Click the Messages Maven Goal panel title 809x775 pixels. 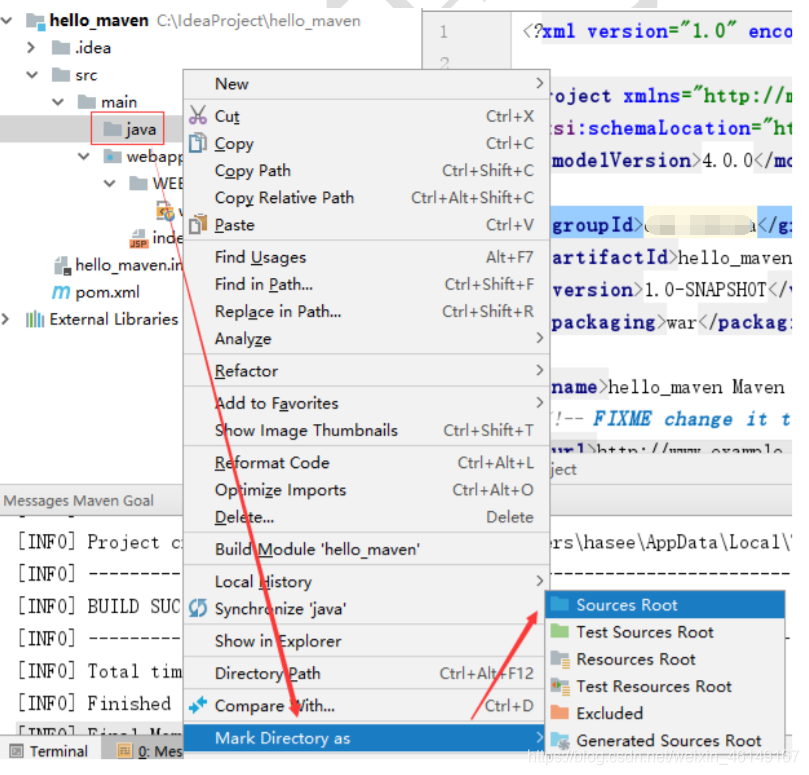[78, 500]
